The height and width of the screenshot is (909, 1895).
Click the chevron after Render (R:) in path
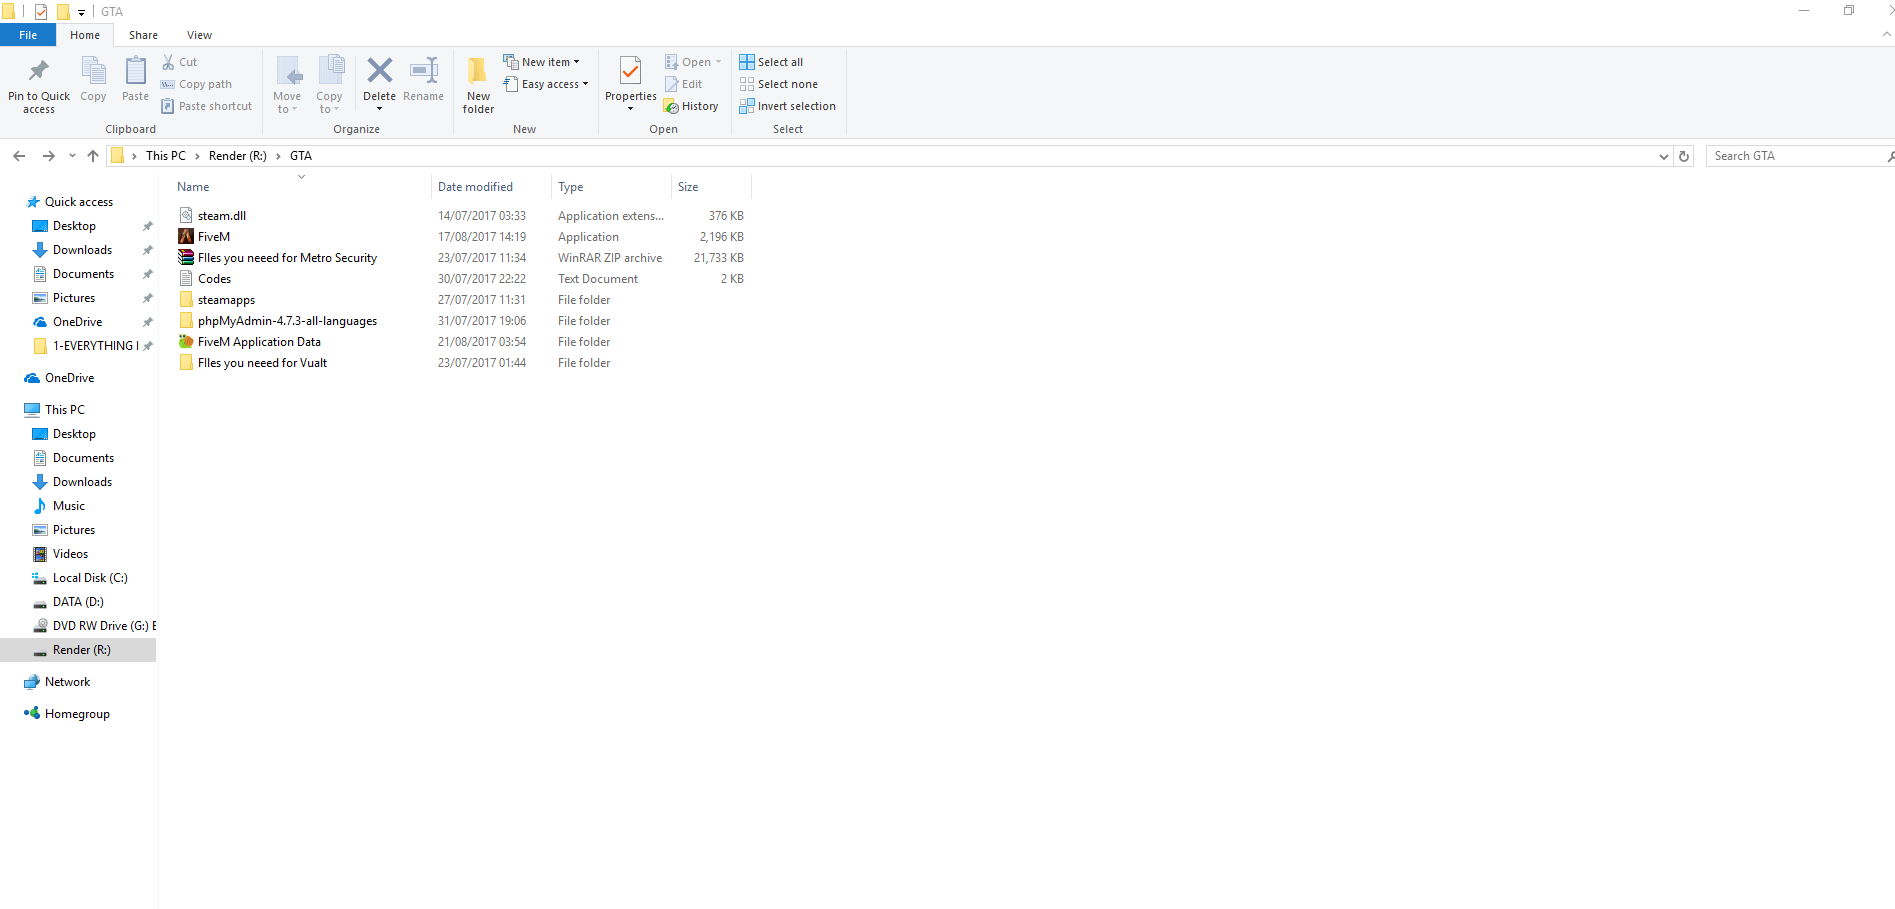coord(278,156)
